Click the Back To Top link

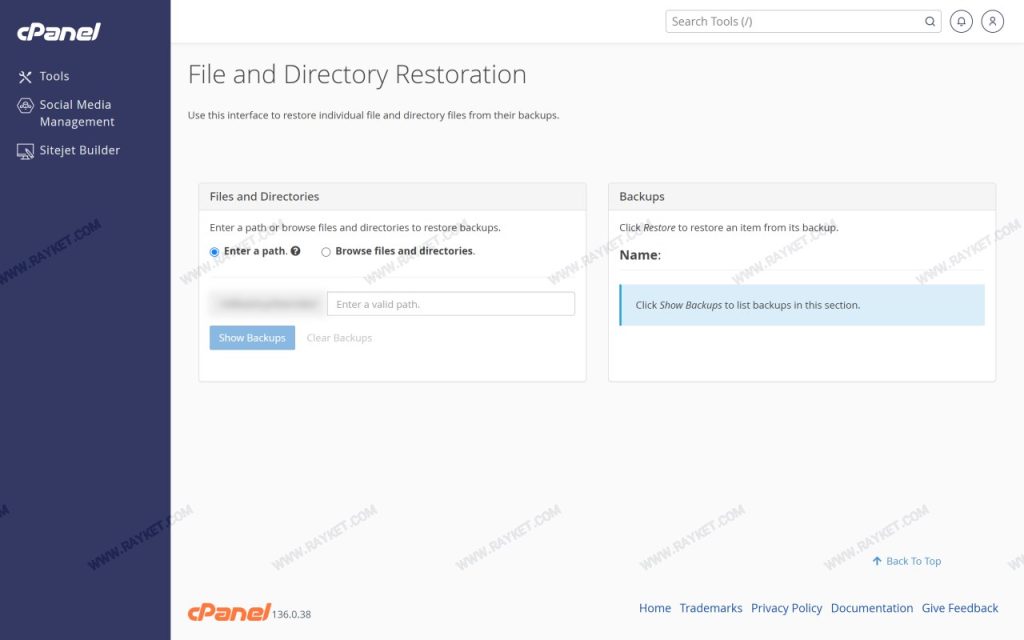(x=906, y=561)
